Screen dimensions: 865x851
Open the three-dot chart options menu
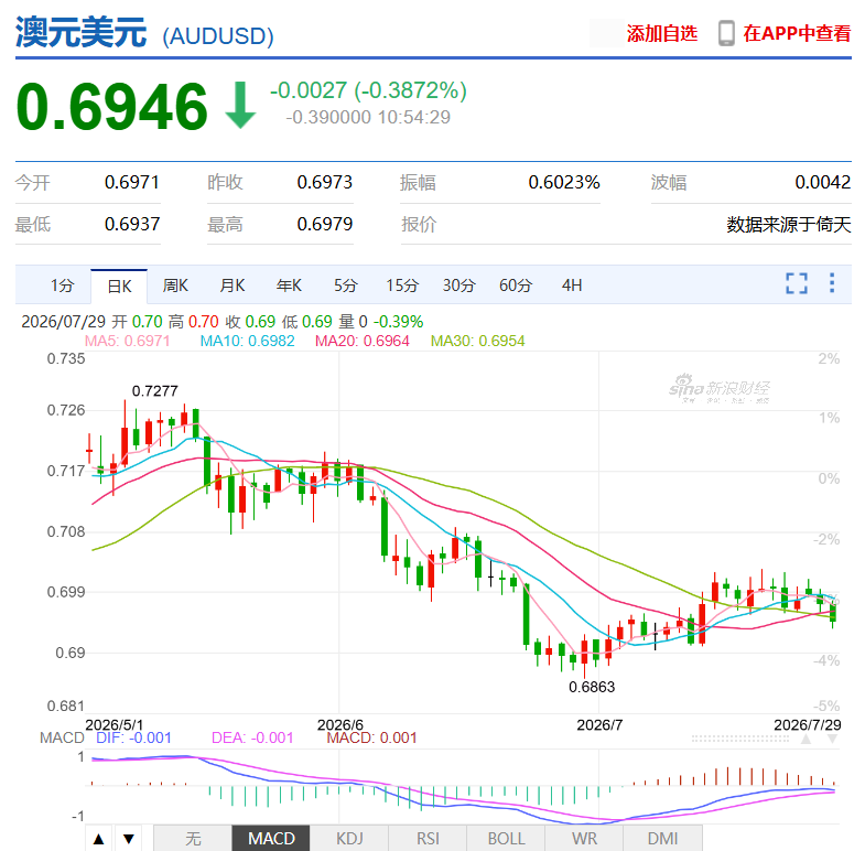[832, 283]
